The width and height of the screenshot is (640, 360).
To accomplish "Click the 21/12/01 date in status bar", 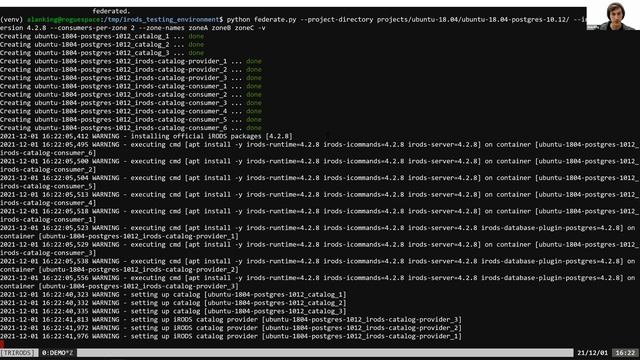I will [592, 353].
